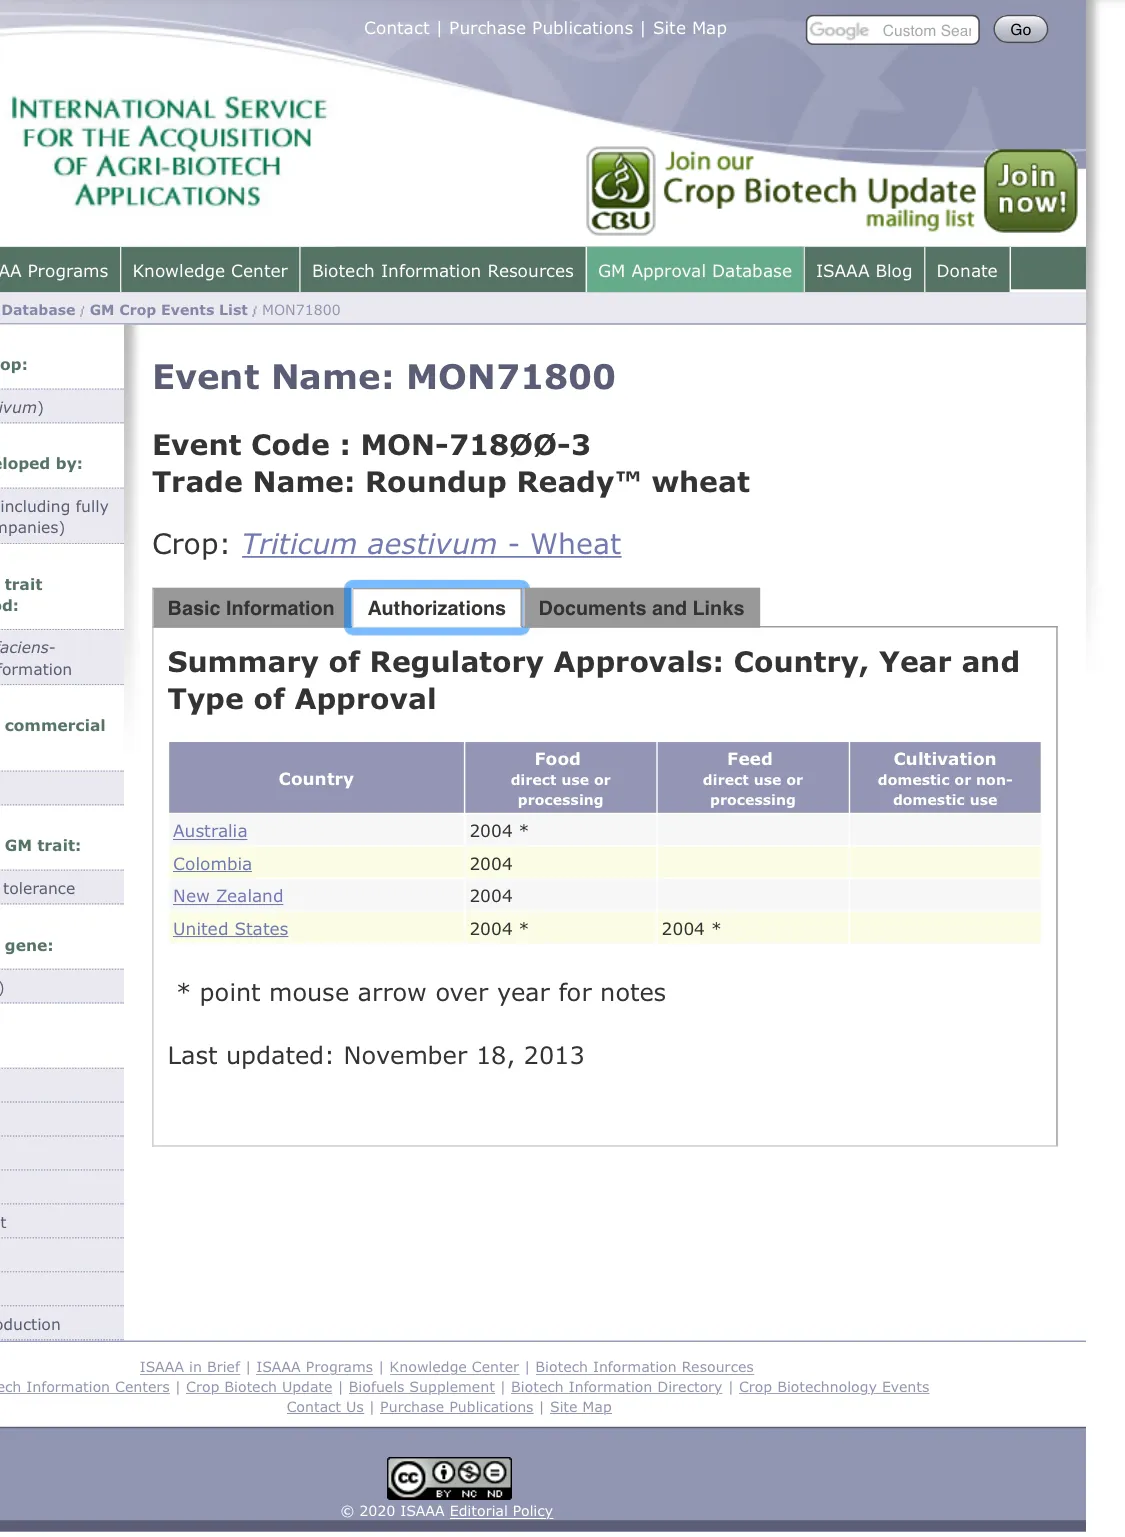The image size is (1125, 1537).
Task: Open Biotech Information Directory footer link
Action: click(x=616, y=1387)
